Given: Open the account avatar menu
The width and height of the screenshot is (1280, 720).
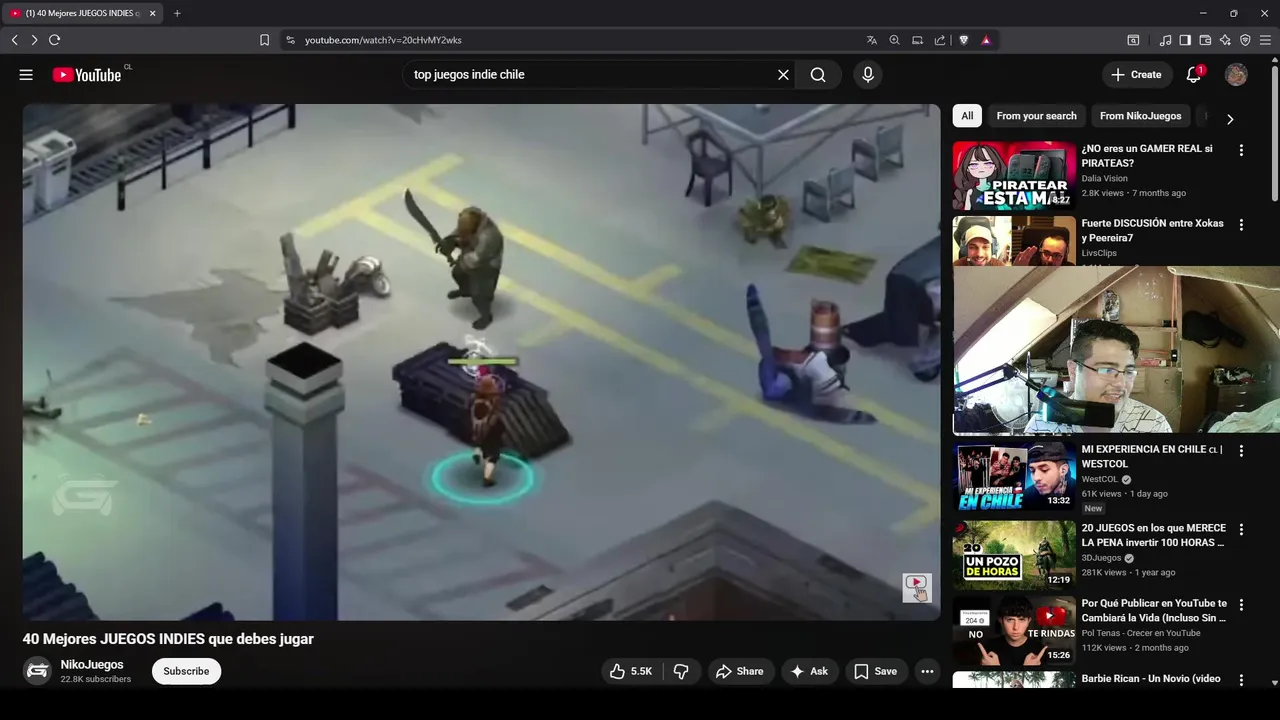Looking at the screenshot, I should pyautogui.click(x=1236, y=75).
